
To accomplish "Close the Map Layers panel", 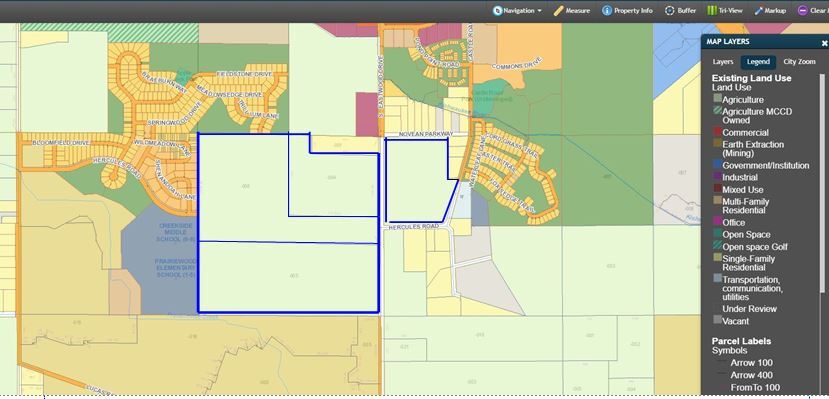I will 824,43.
